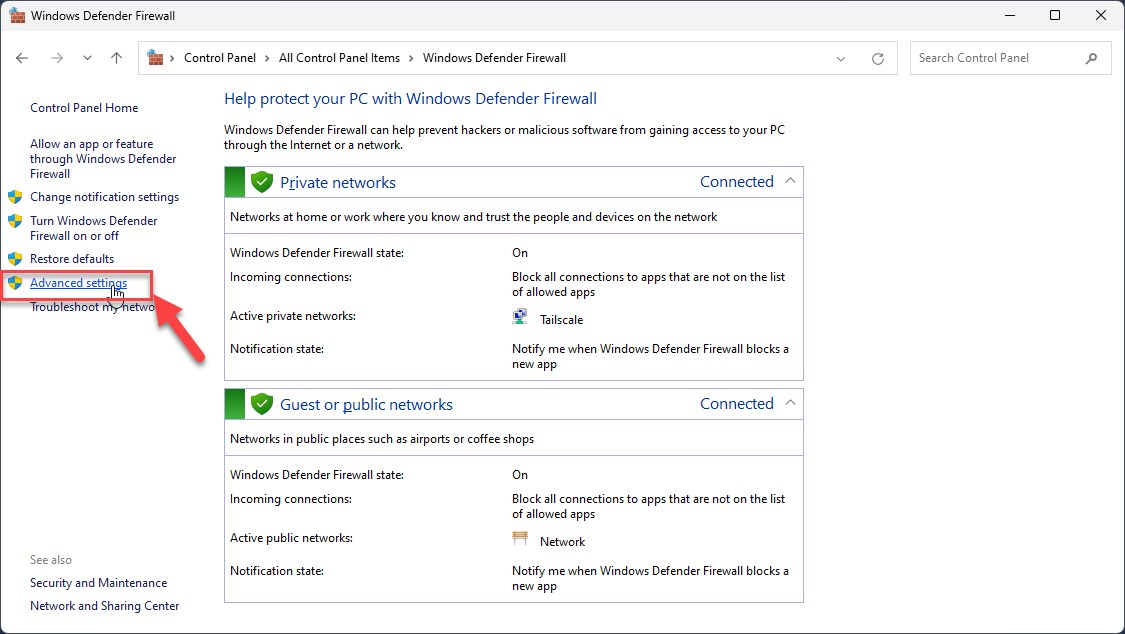The width and height of the screenshot is (1125, 634).
Task: Open Network and Sharing Center link
Action: [105, 606]
